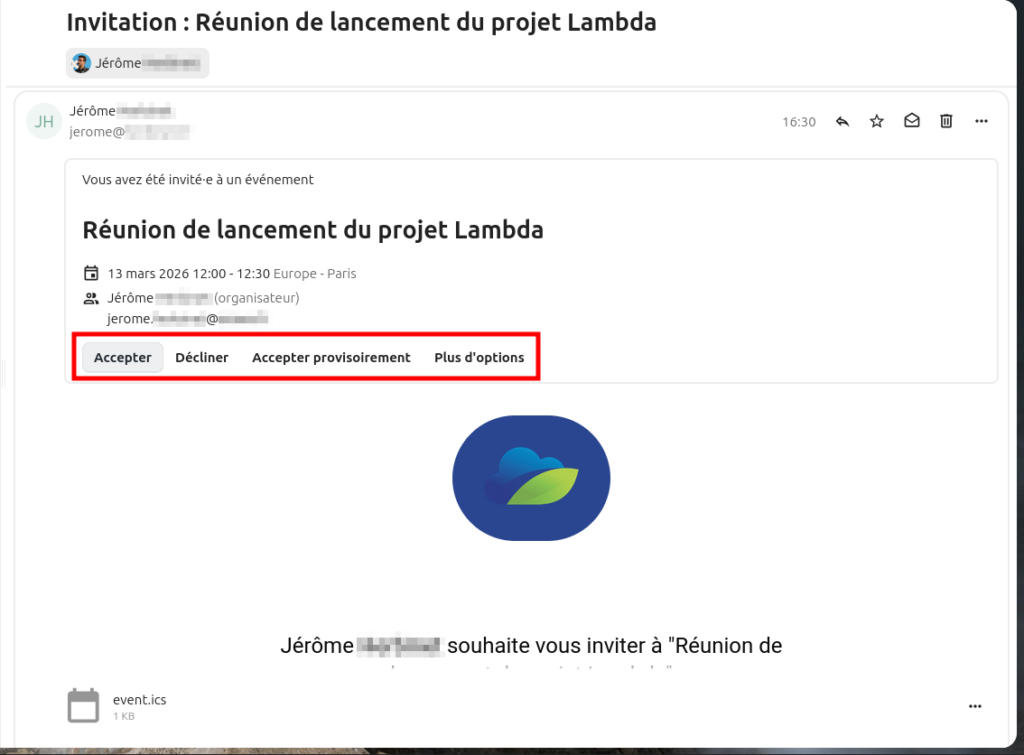This screenshot has width=1024, height=755.
Task: Choose Accepter provisoirement for the event
Action: coord(331,357)
